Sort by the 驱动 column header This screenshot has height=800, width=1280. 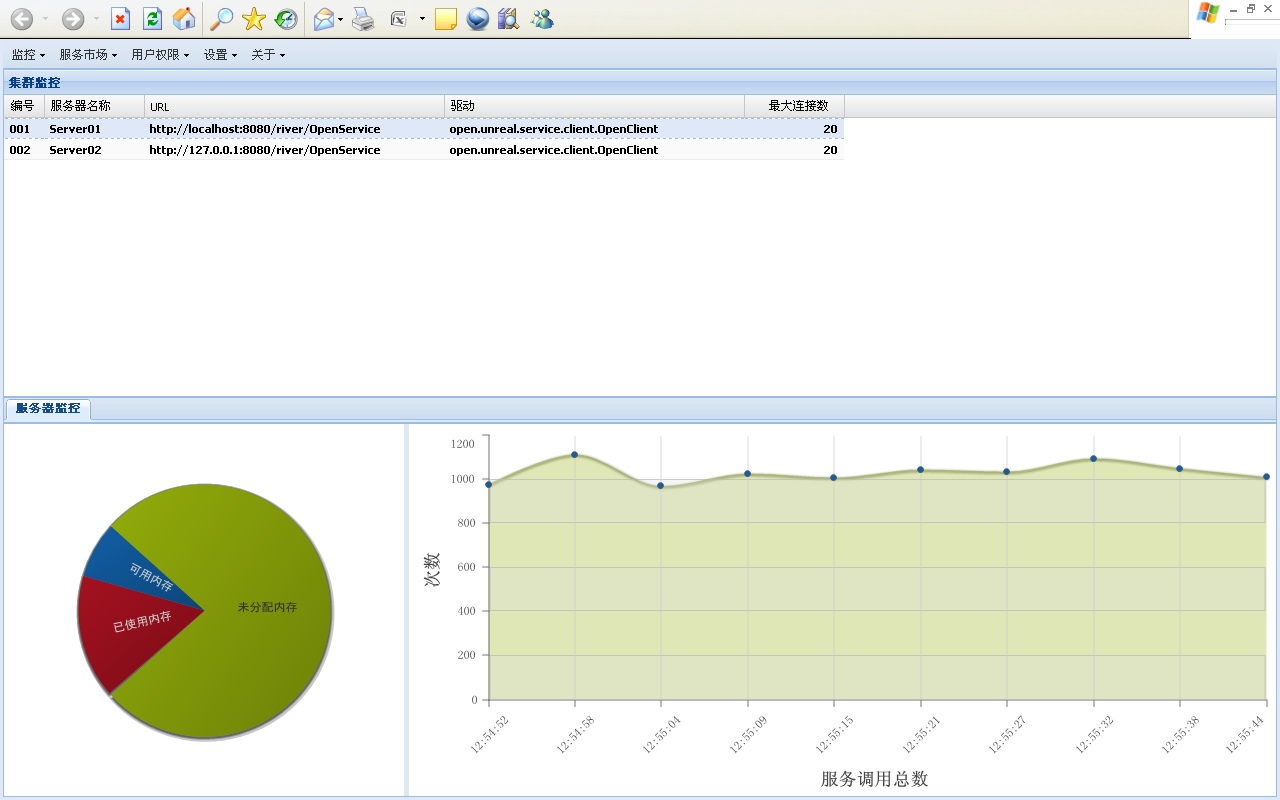click(x=595, y=106)
